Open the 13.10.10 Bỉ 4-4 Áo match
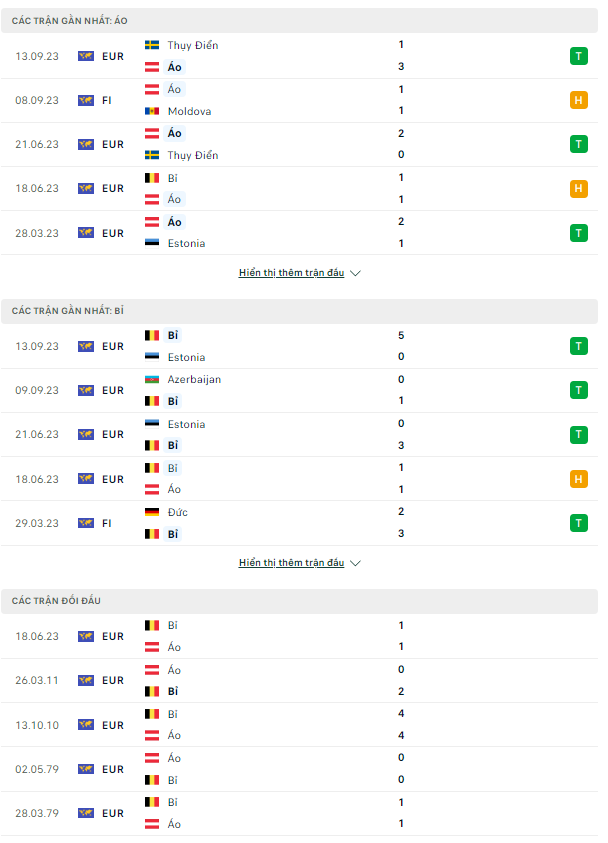This screenshot has width=608, height=843. click(x=299, y=725)
